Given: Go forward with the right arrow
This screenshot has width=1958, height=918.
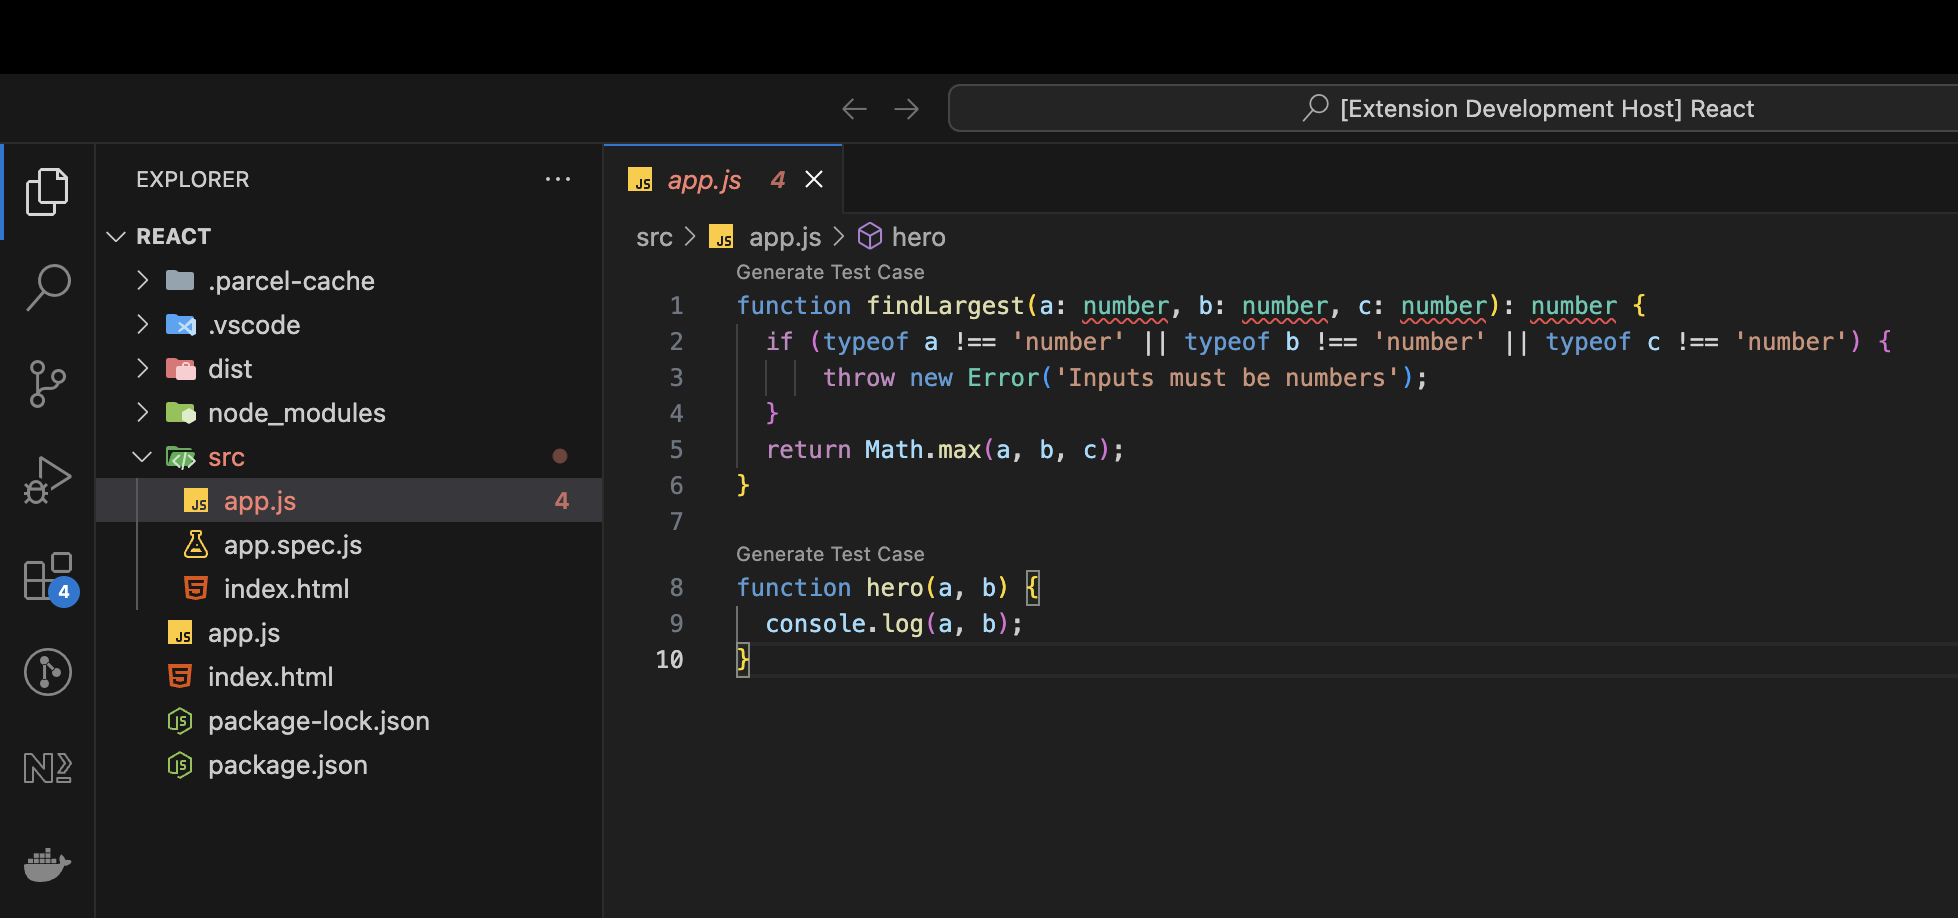Looking at the screenshot, I should point(906,108).
